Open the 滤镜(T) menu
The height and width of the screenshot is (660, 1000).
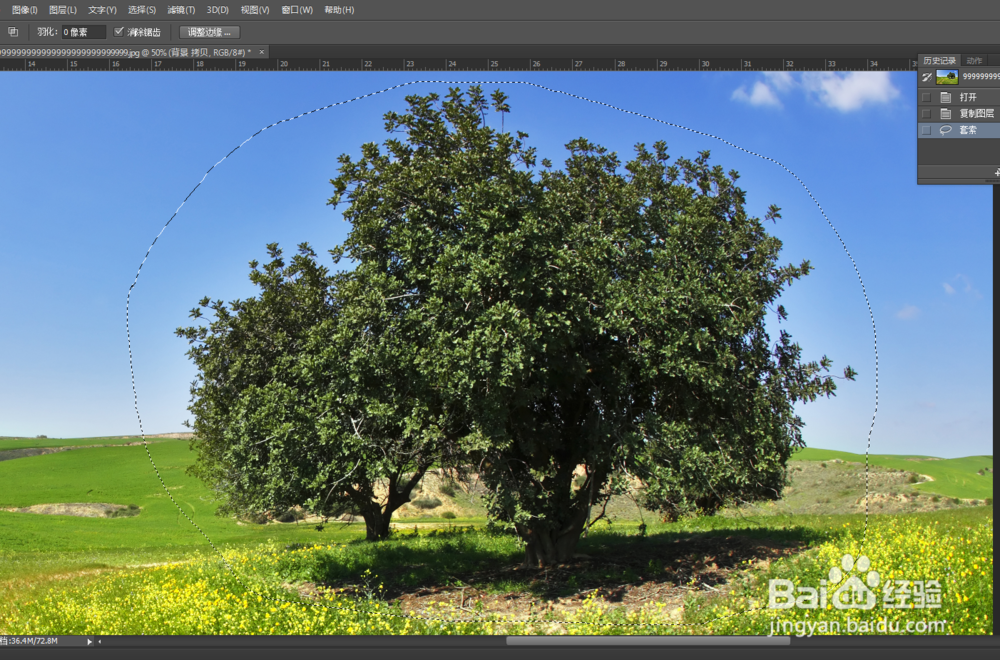click(x=181, y=10)
